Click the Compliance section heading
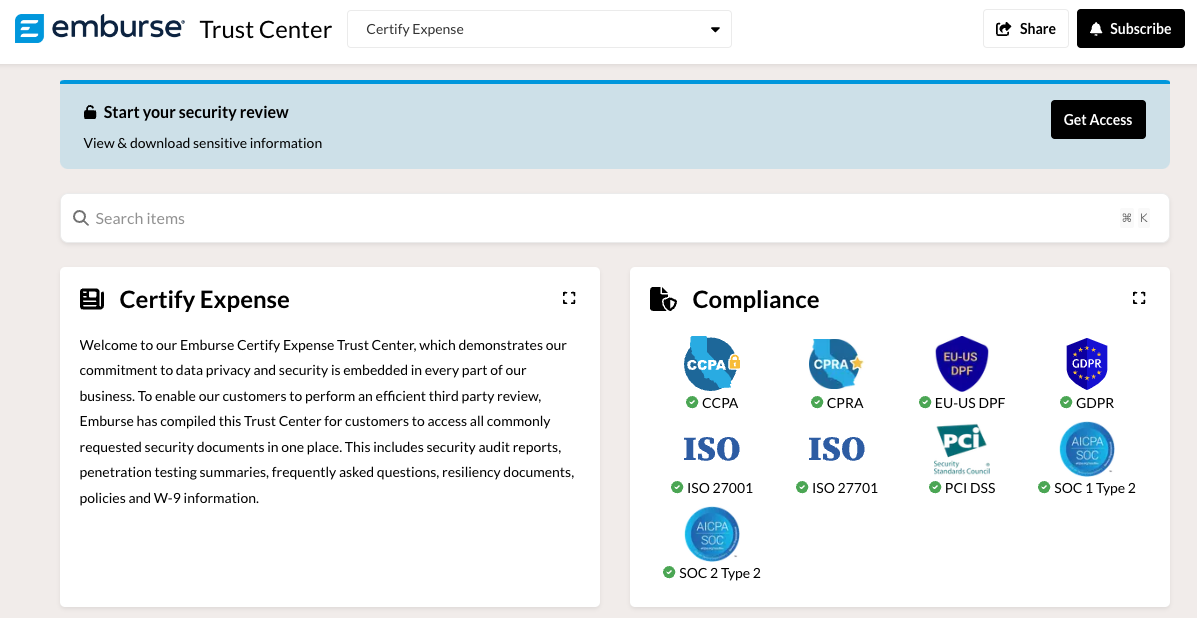The width and height of the screenshot is (1197, 618). (755, 300)
